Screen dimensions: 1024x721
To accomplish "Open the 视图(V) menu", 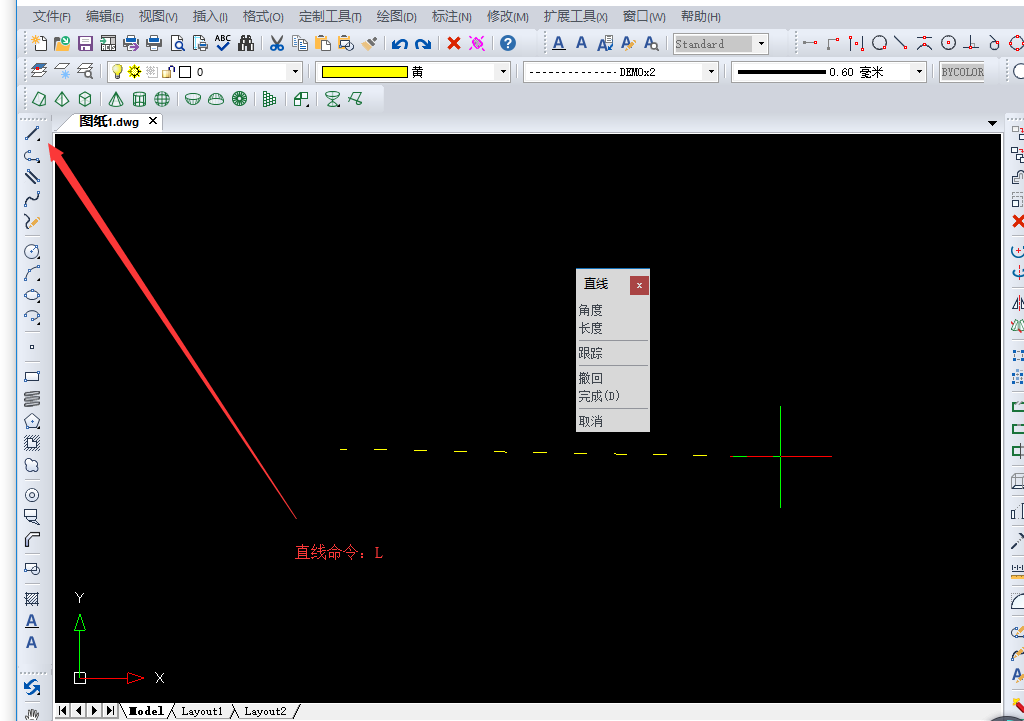I will (158, 16).
